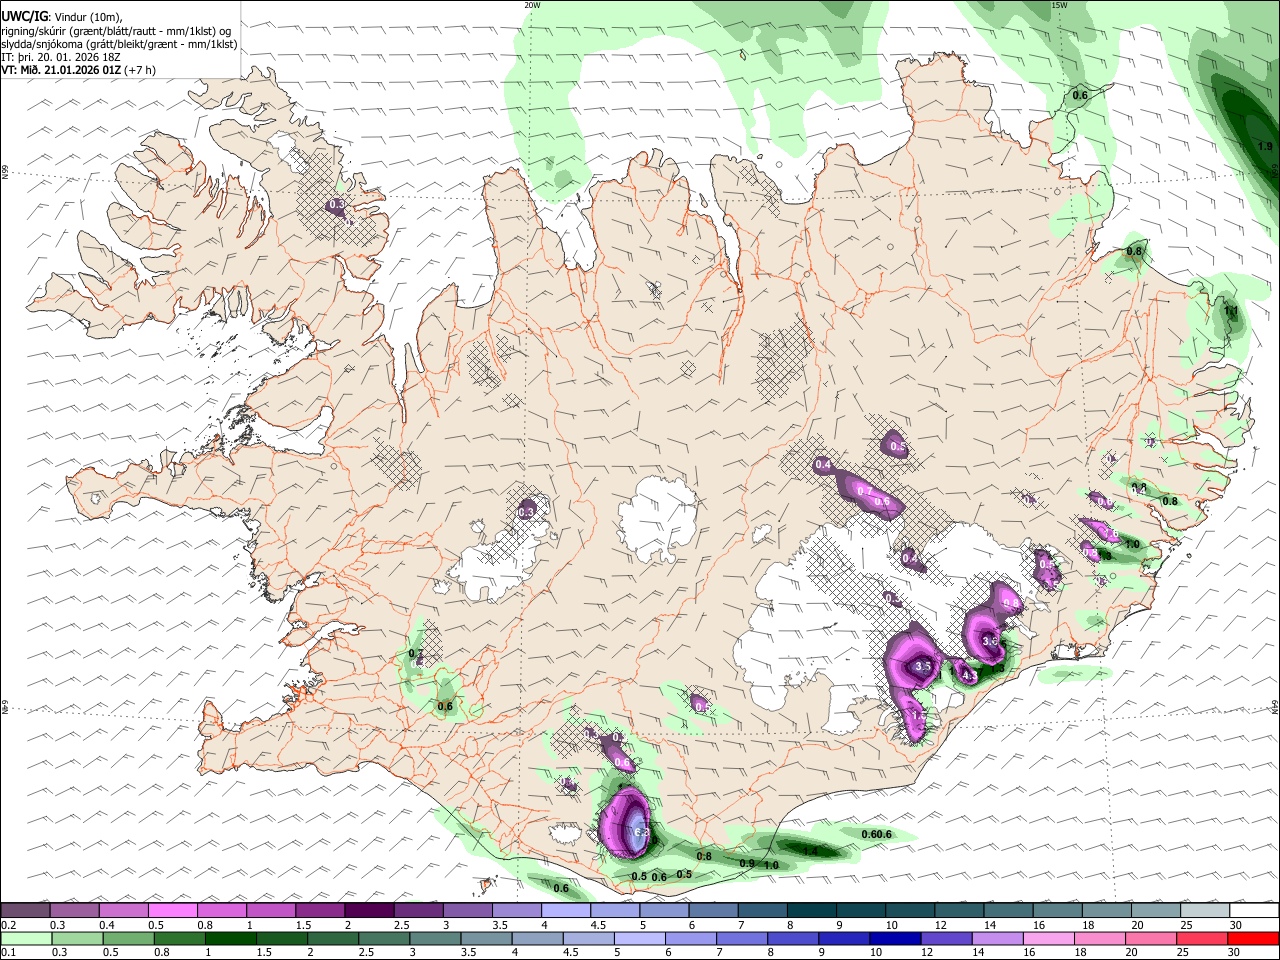Select upper legend swatch starting at 1.5
This screenshot has height=960, width=1280.
320,910
